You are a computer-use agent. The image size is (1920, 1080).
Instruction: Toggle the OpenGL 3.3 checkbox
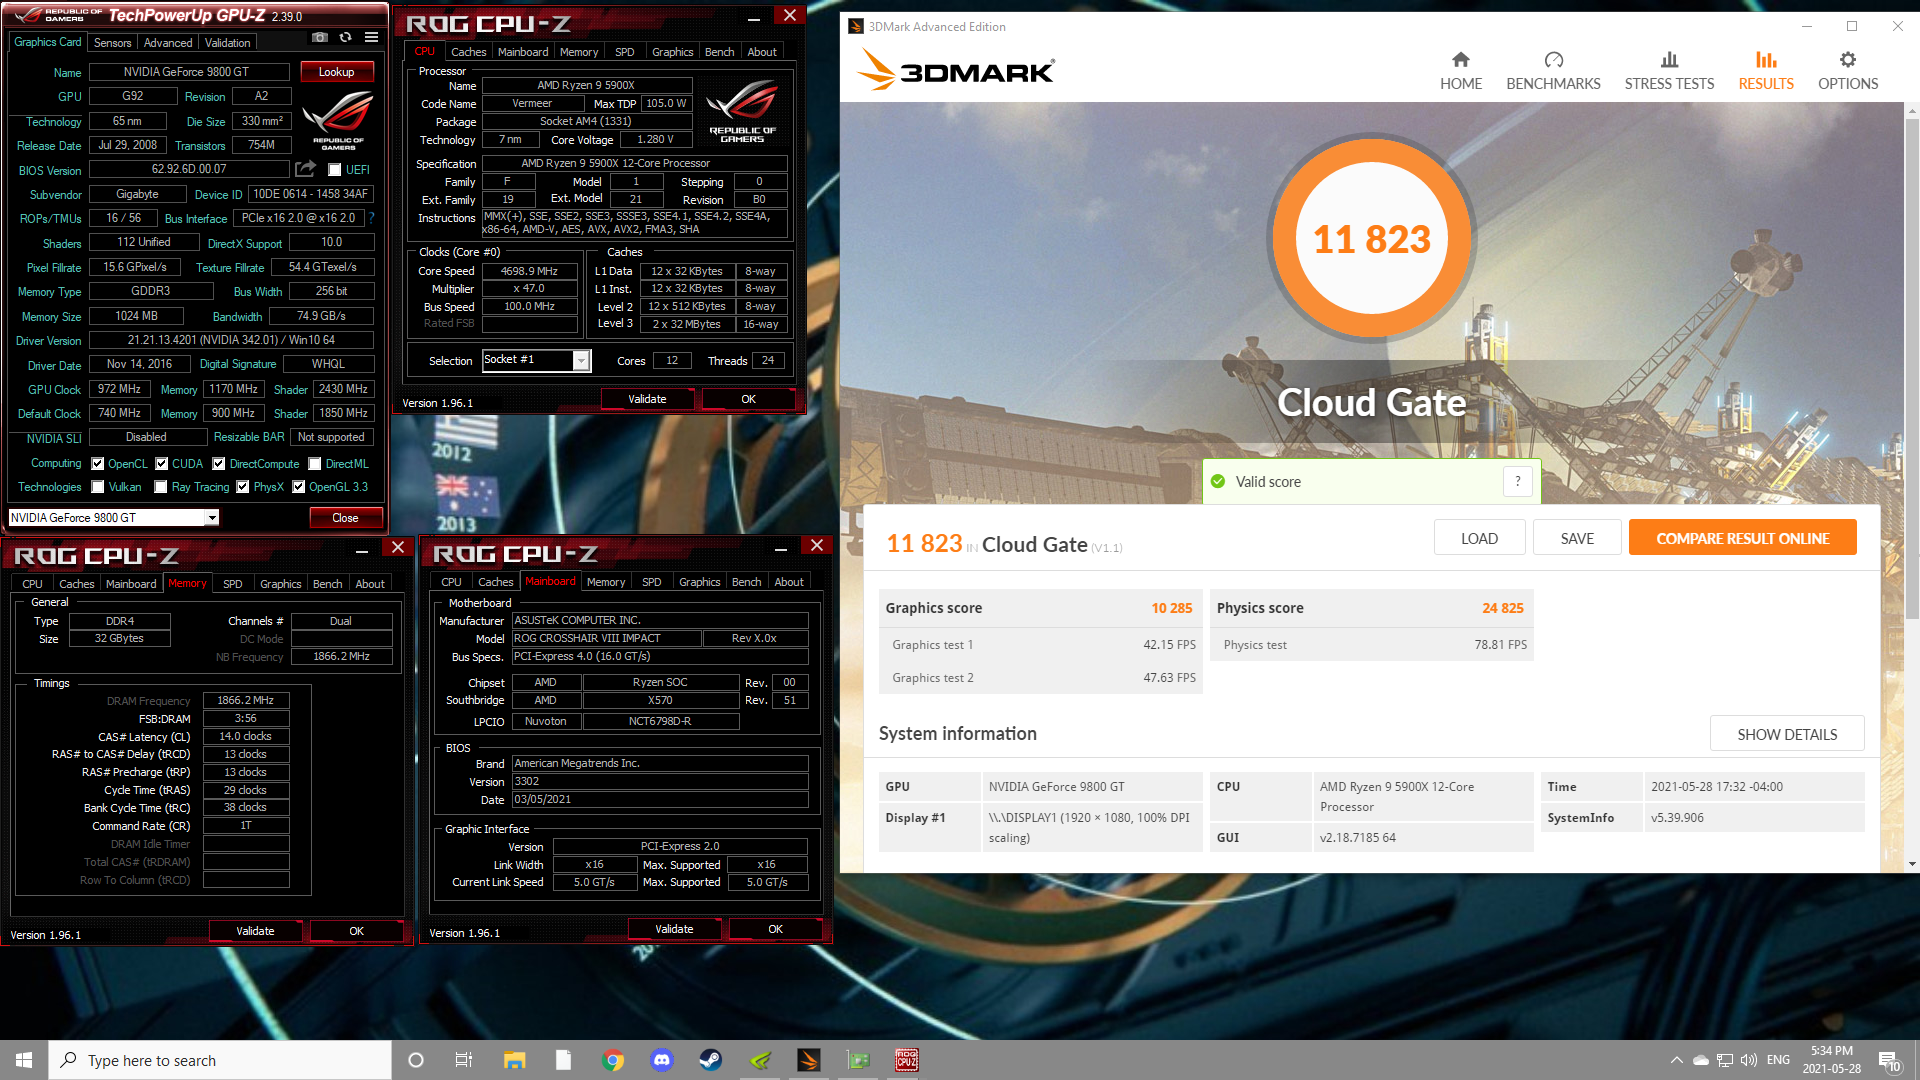coord(298,486)
